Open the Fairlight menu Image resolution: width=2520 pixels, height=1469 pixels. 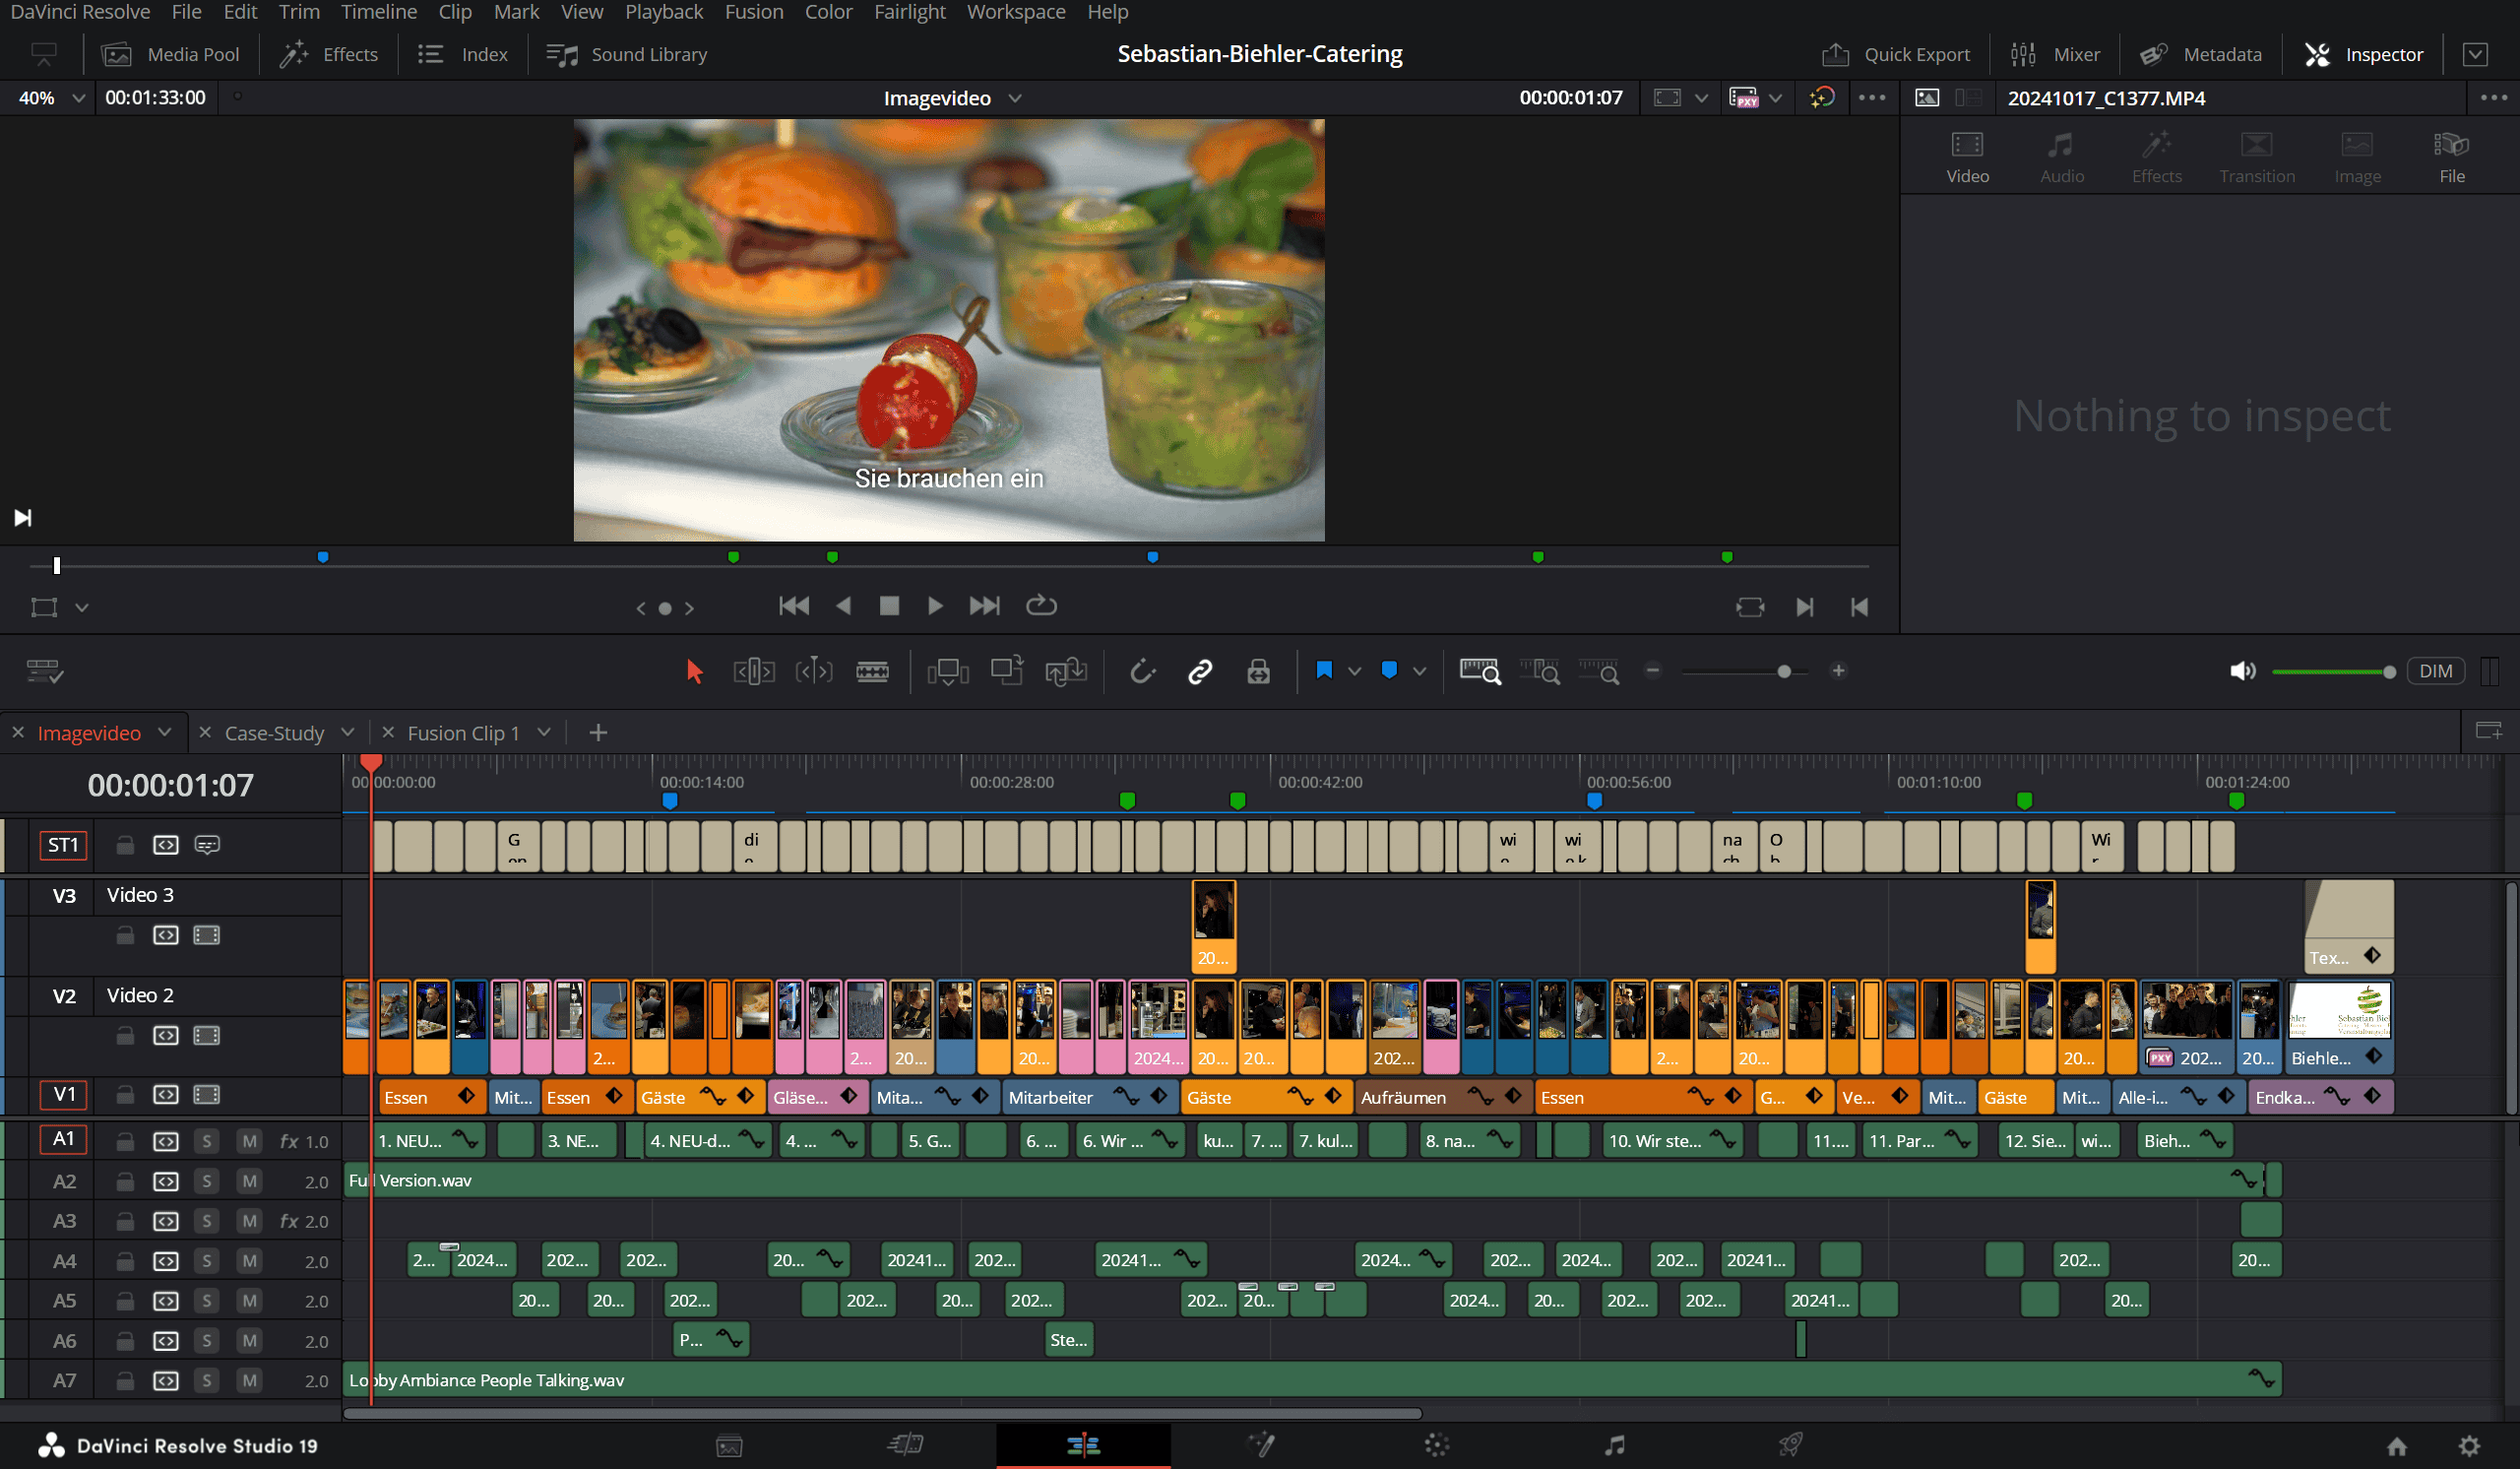tap(908, 12)
